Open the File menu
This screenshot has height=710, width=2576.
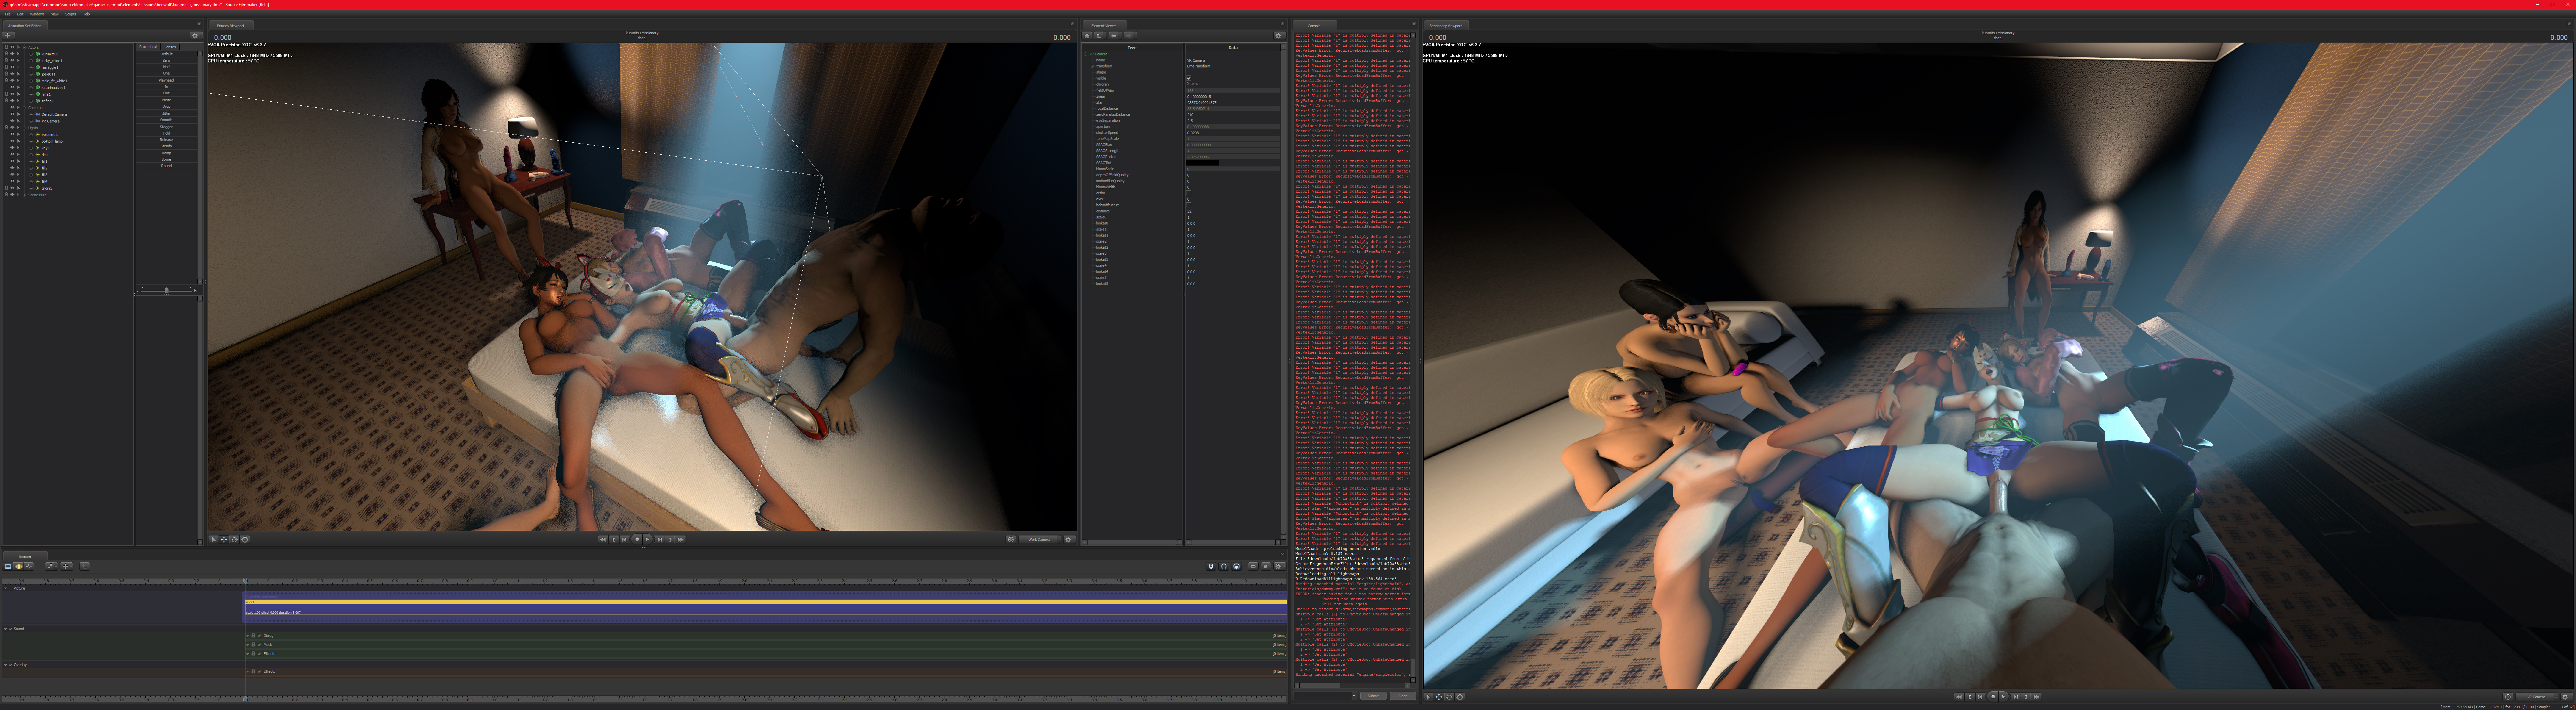8,14
